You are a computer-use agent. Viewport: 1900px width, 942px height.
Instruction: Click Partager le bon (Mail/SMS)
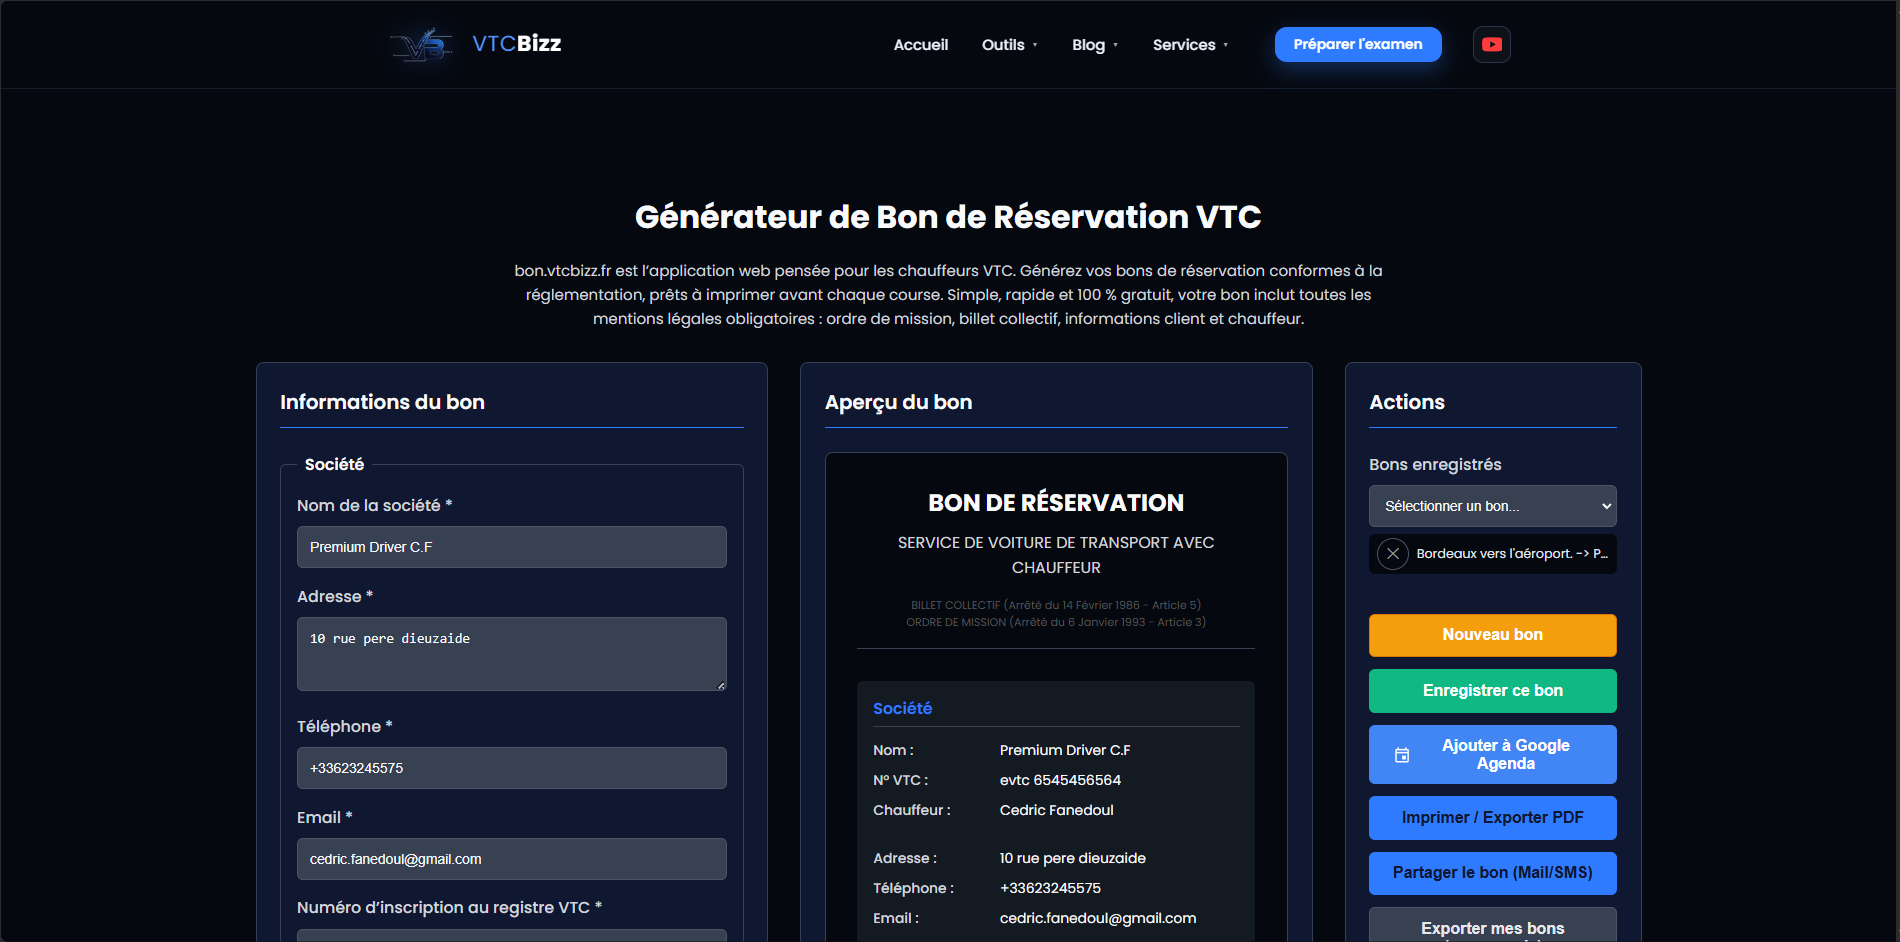pos(1492,873)
